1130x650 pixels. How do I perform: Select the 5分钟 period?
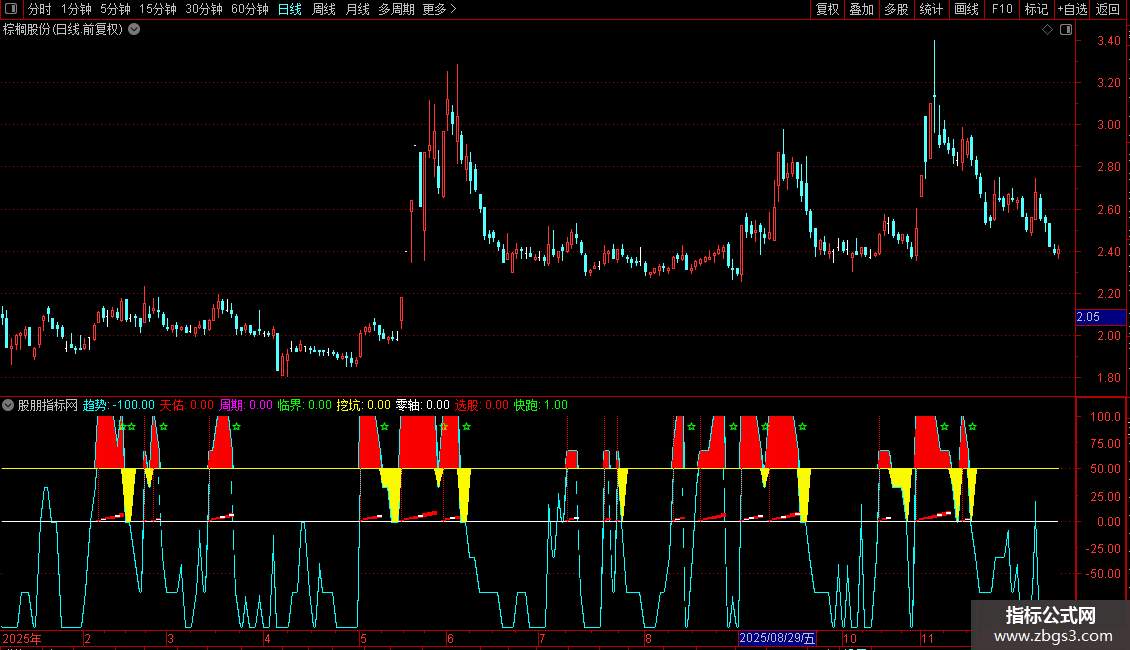tap(115, 9)
